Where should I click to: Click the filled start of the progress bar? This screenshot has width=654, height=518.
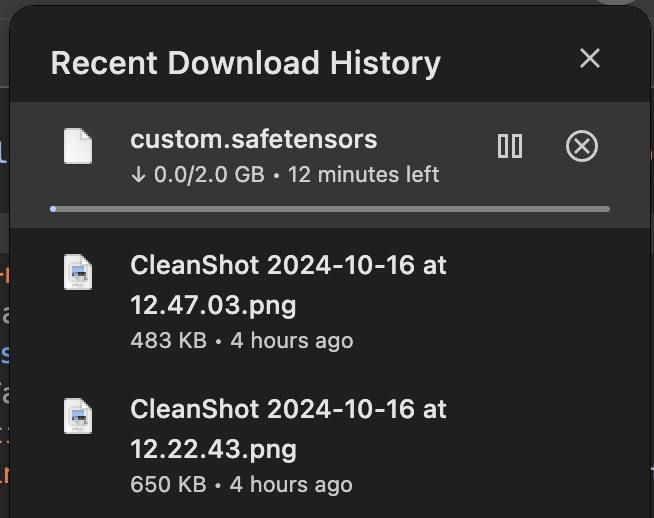click(53, 209)
